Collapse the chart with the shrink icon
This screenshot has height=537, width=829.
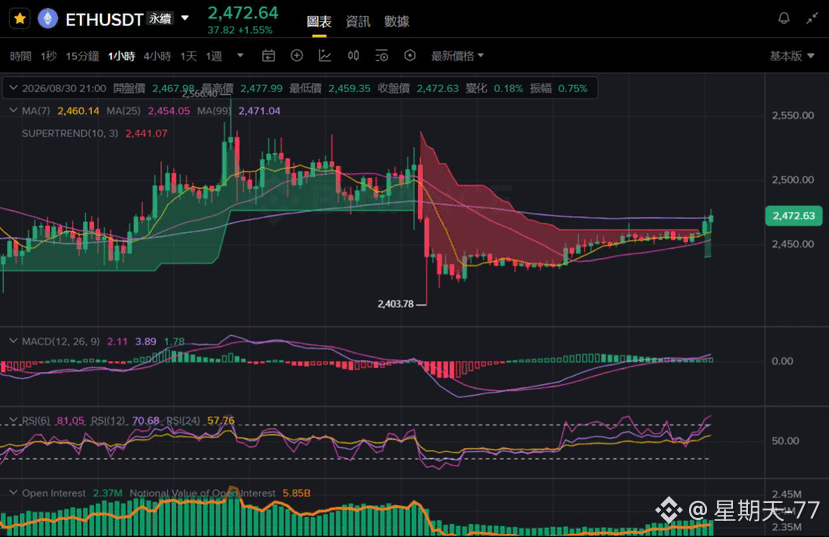(x=812, y=18)
